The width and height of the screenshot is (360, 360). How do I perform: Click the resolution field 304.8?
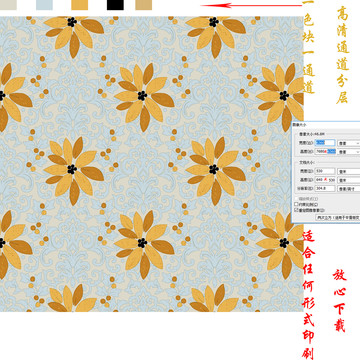325,188
